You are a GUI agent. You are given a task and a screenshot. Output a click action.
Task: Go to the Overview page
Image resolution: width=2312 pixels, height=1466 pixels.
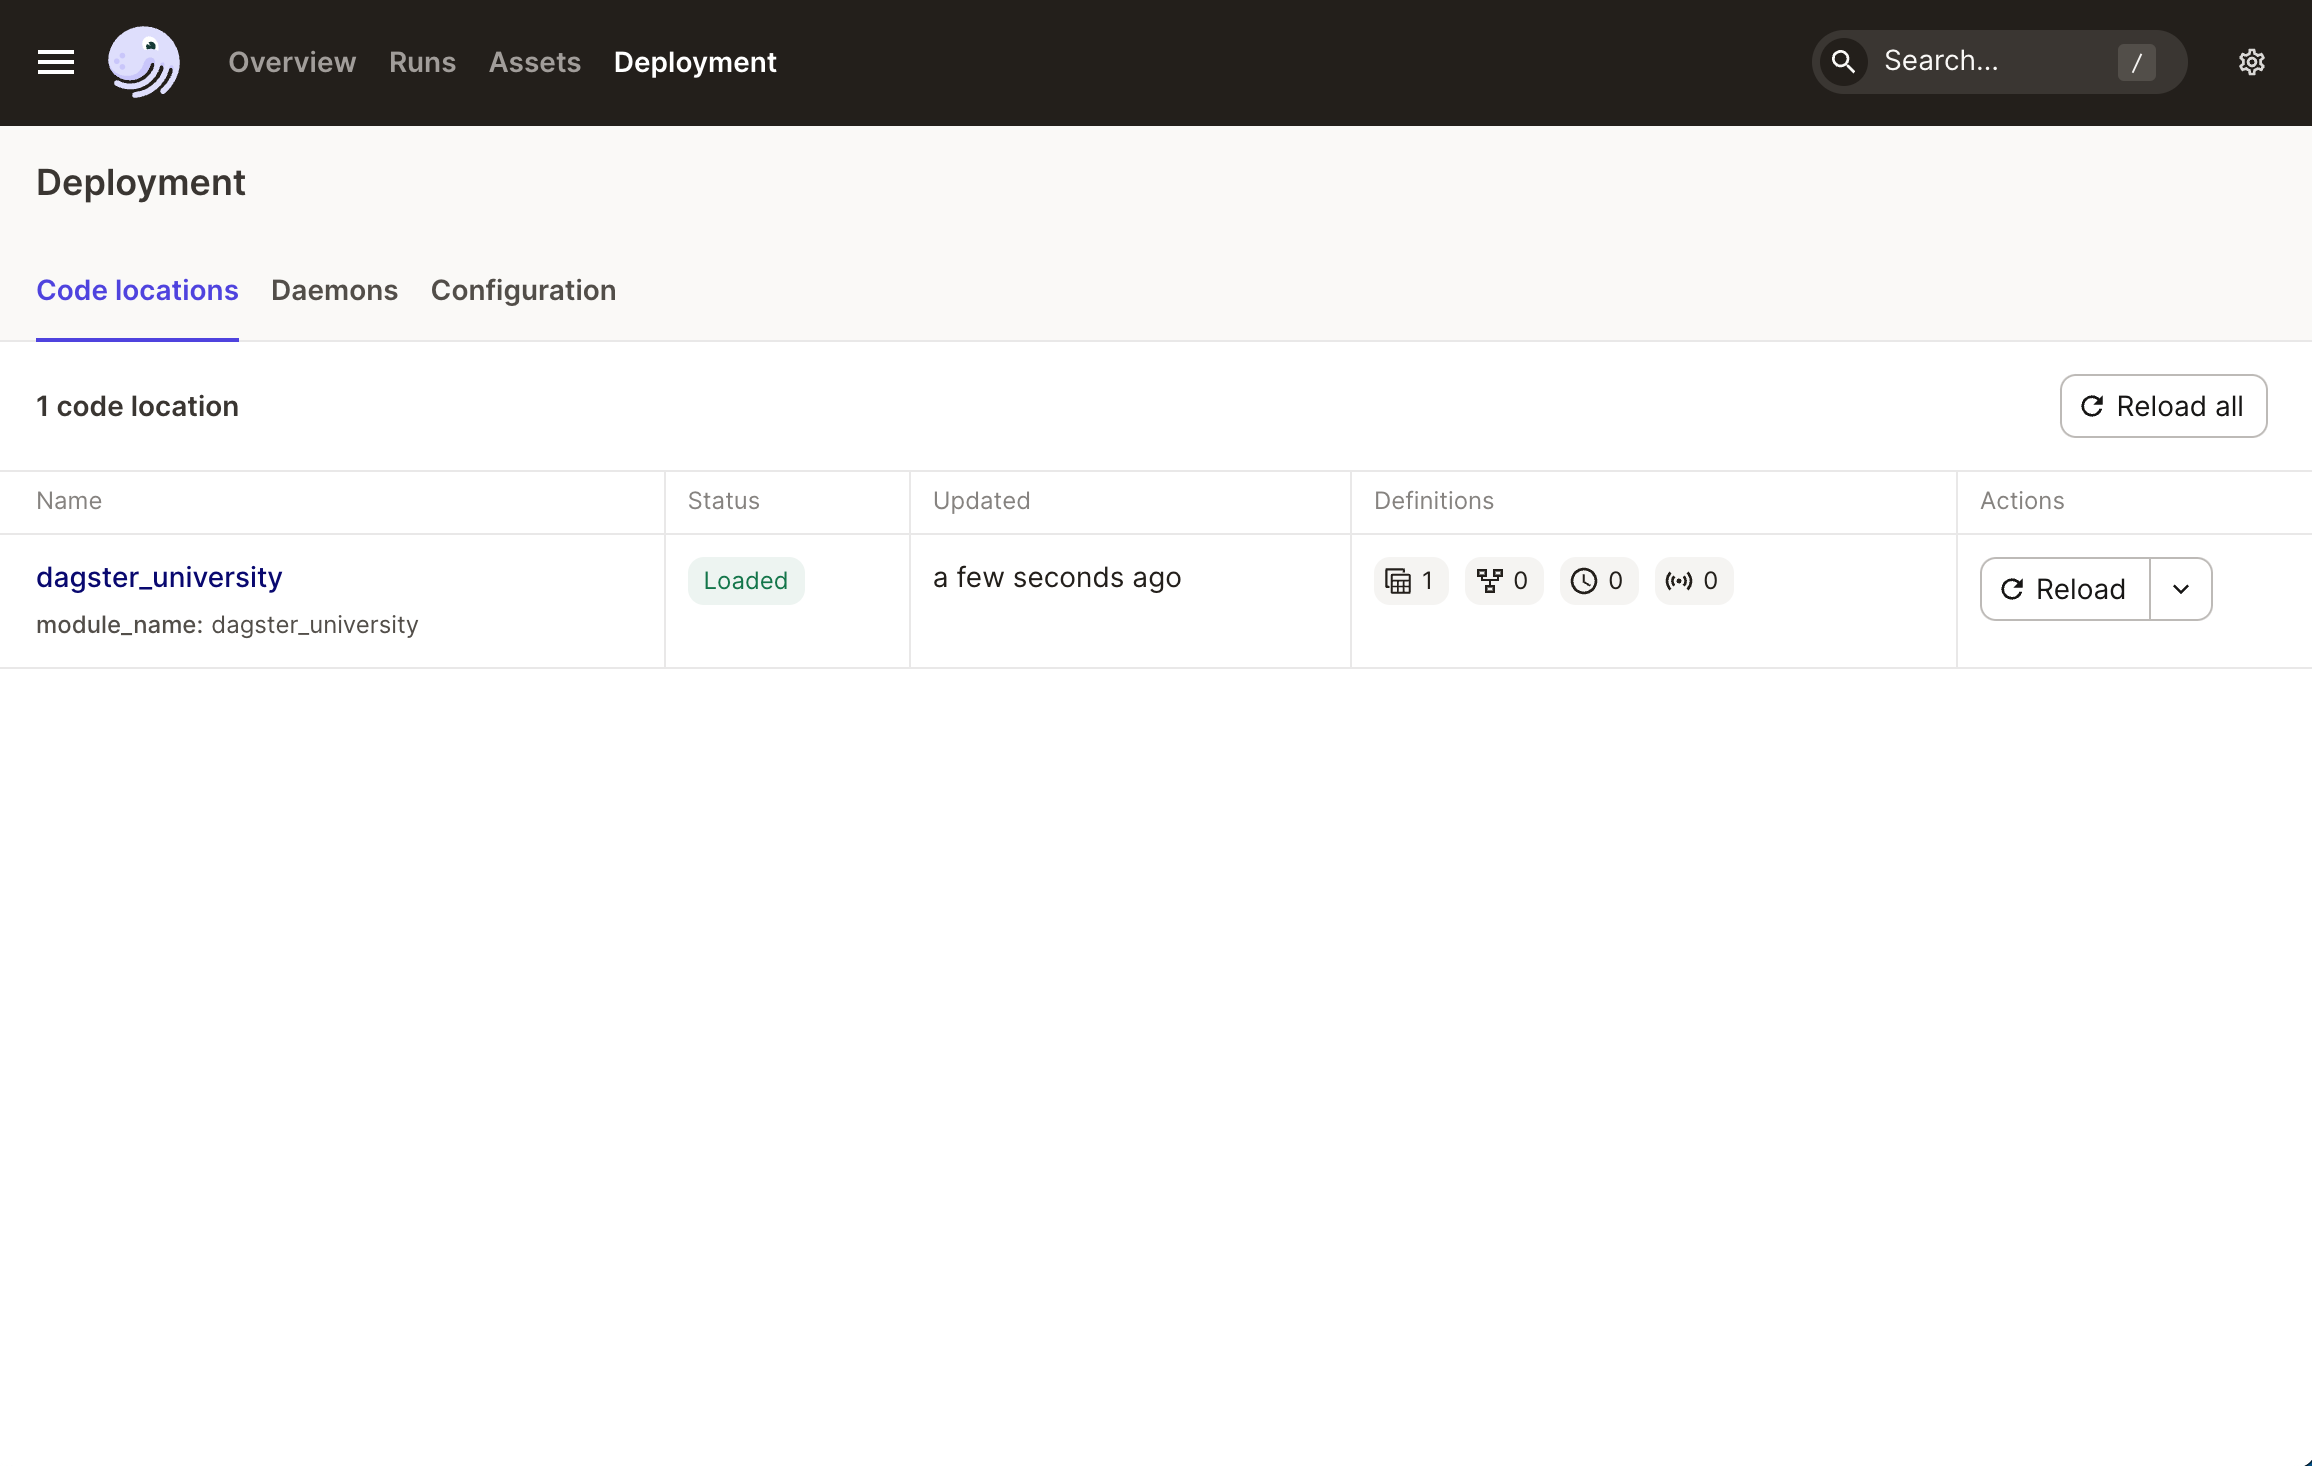click(292, 62)
